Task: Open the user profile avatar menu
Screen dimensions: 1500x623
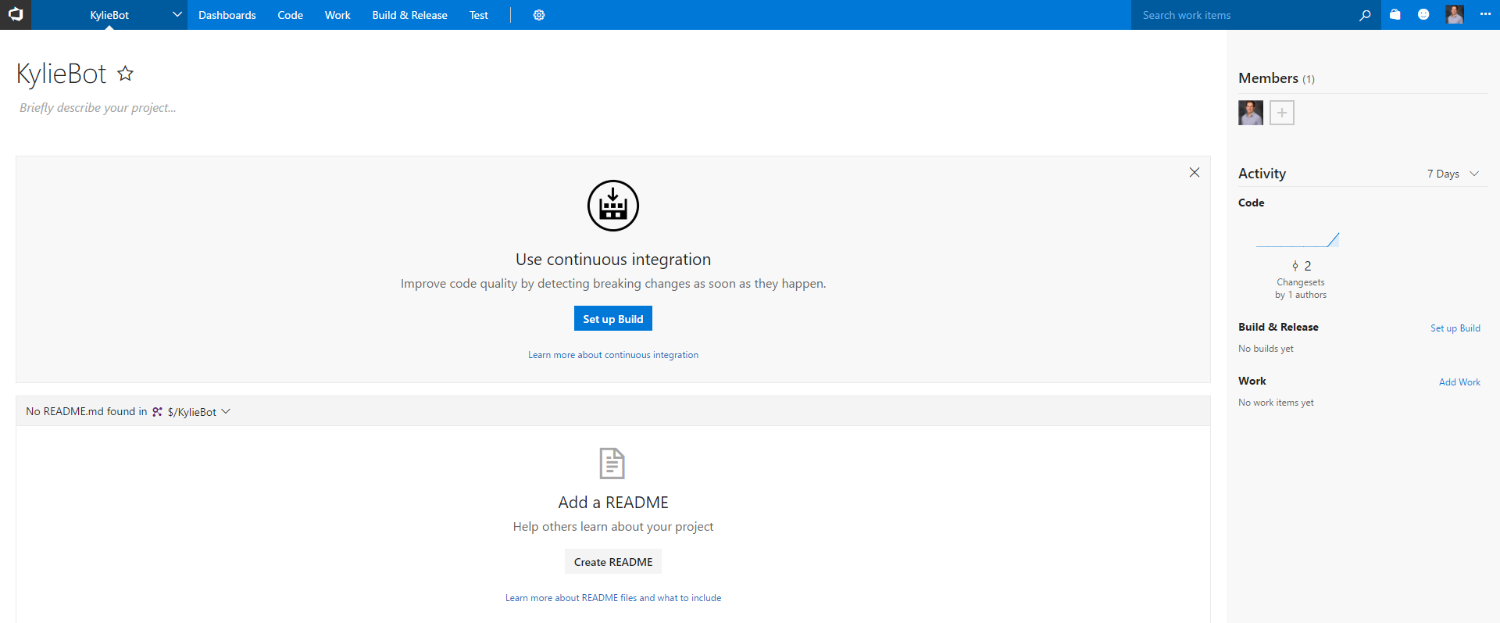Action: [1454, 15]
